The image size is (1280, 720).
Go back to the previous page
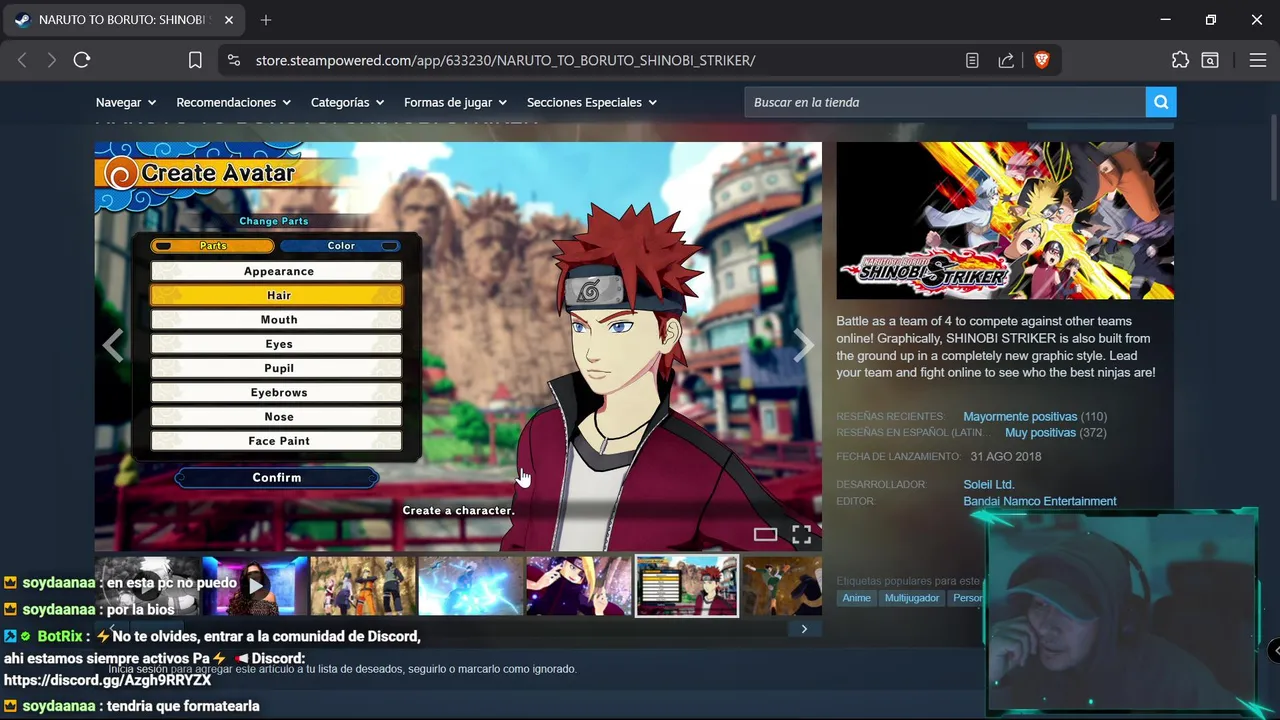22,60
